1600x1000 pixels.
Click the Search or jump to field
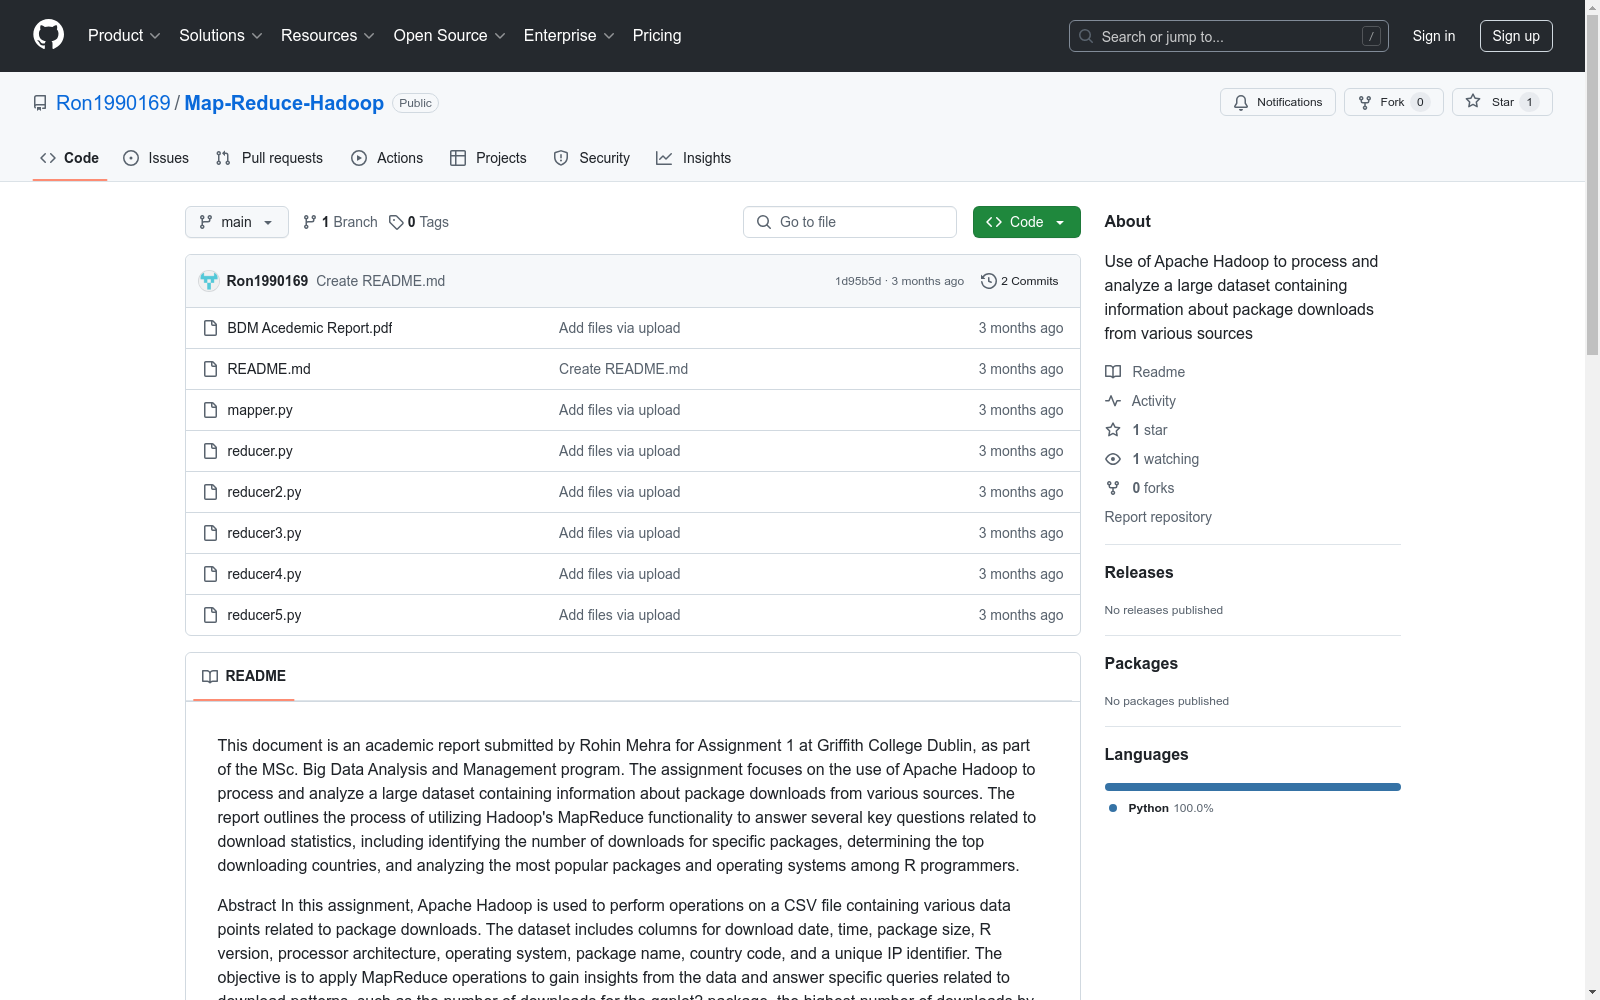[1229, 36]
